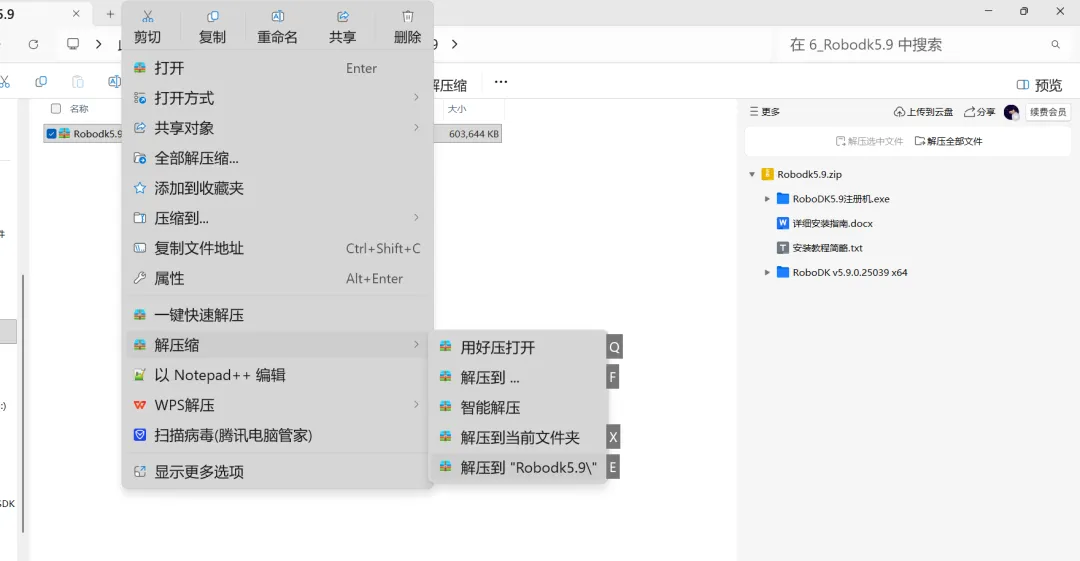
Task: Click 解压全部文件 button
Action: (948, 141)
